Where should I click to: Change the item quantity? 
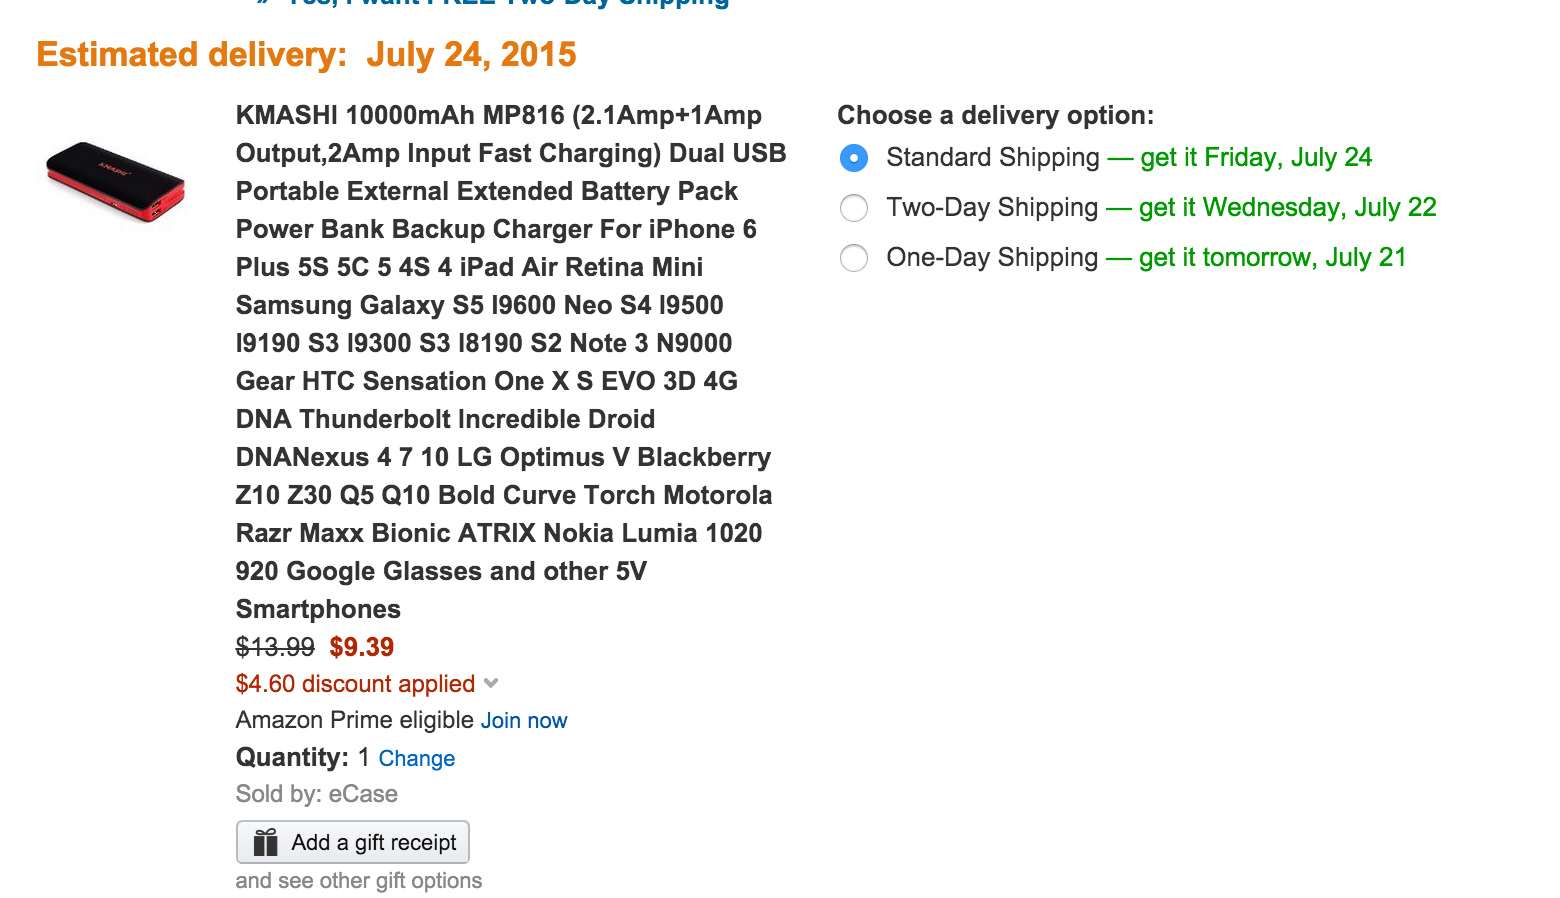click(416, 758)
